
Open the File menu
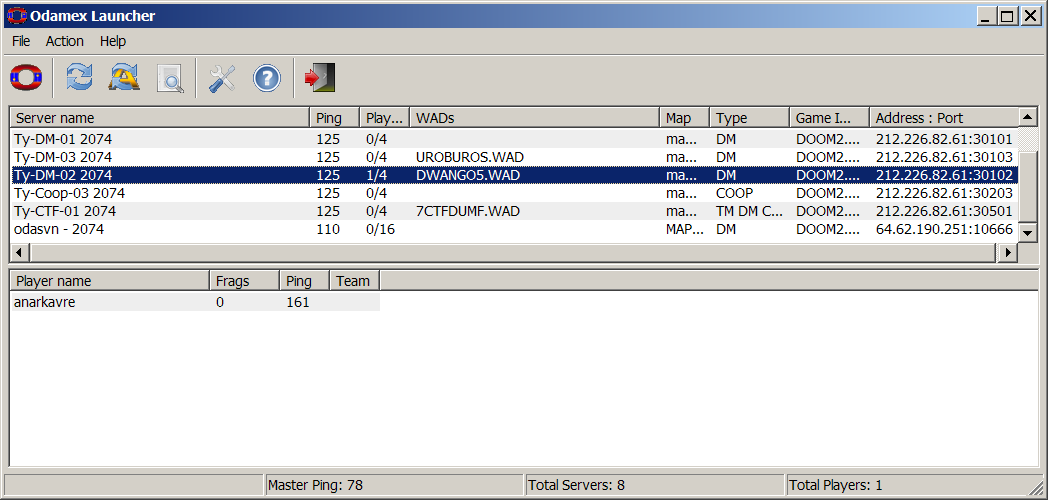tap(21, 41)
